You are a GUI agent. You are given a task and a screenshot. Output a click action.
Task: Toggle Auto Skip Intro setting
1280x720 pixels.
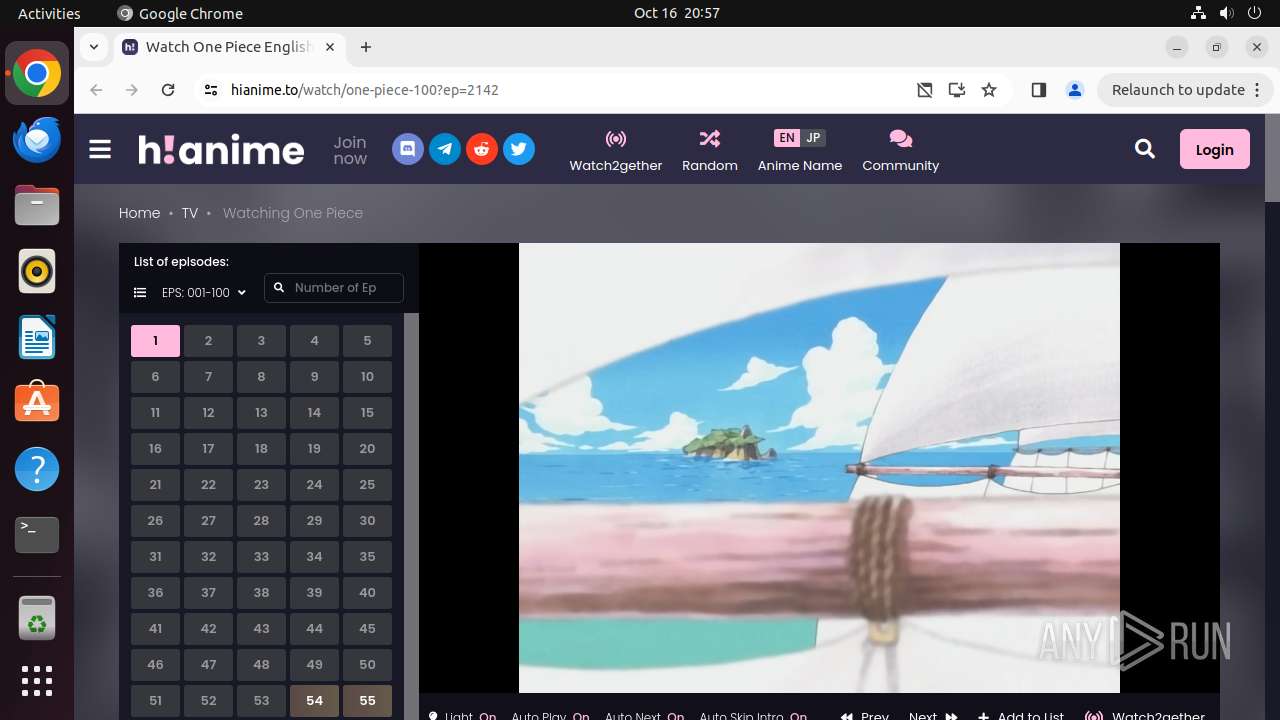click(754, 715)
